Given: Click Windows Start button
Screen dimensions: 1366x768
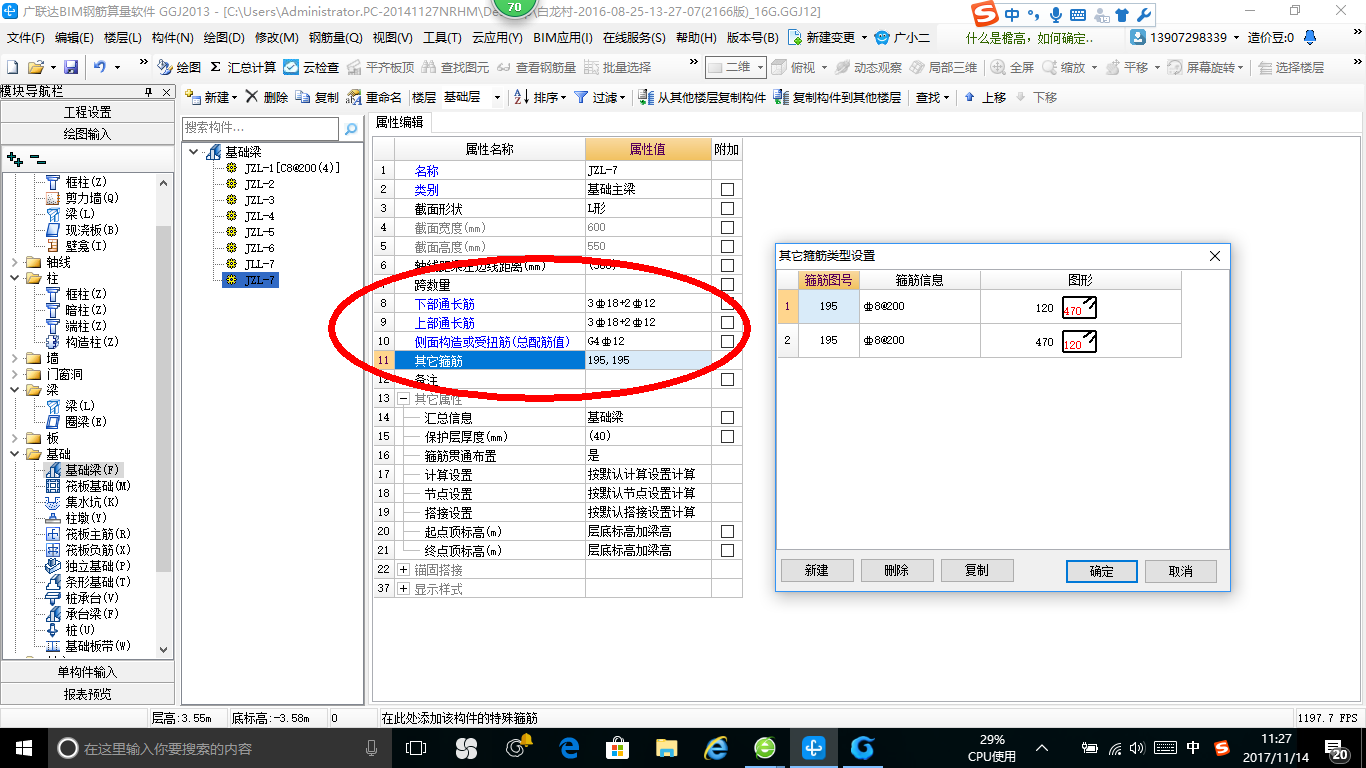Looking at the screenshot, I should (23, 748).
